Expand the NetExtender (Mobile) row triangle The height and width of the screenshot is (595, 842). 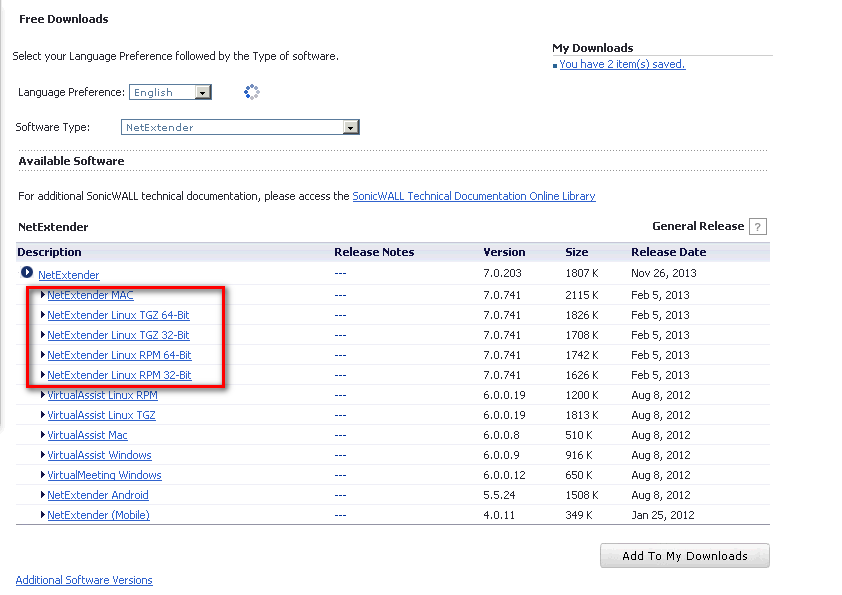[x=43, y=514]
